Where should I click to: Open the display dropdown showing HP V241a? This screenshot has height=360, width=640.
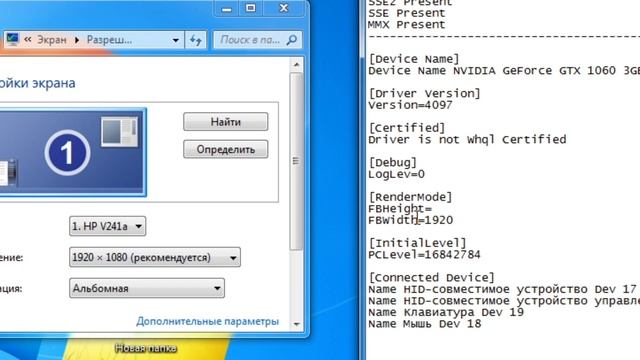click(x=107, y=226)
